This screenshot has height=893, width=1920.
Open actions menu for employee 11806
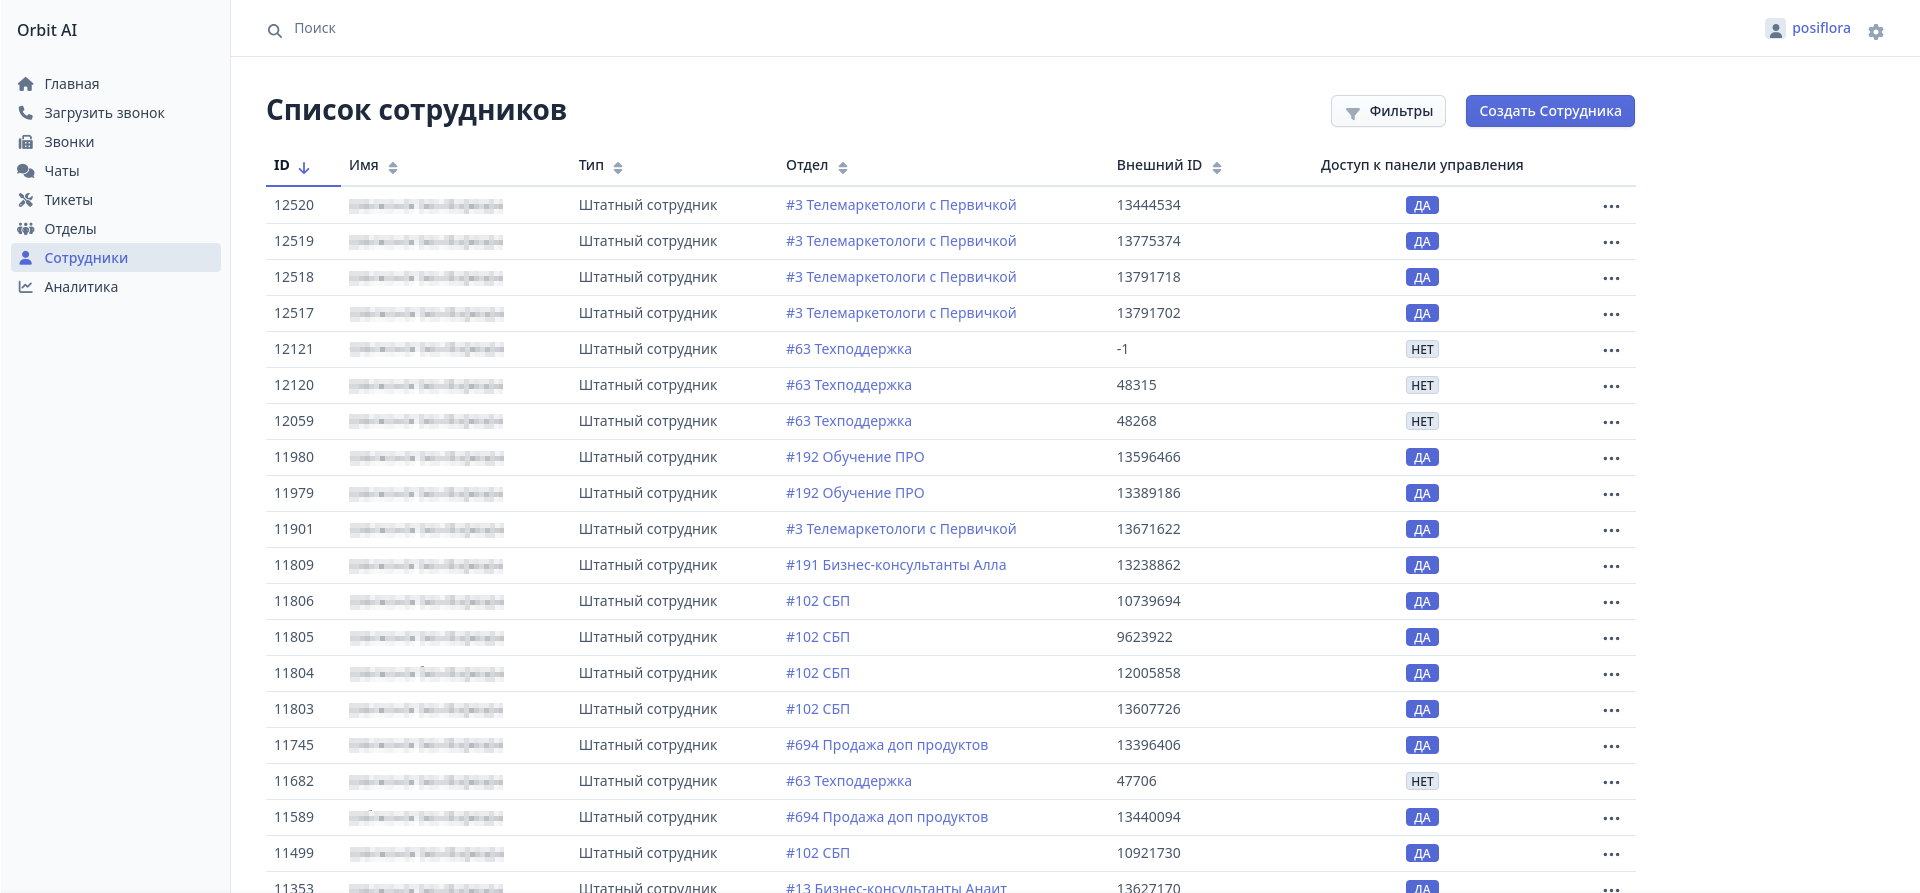point(1611,602)
